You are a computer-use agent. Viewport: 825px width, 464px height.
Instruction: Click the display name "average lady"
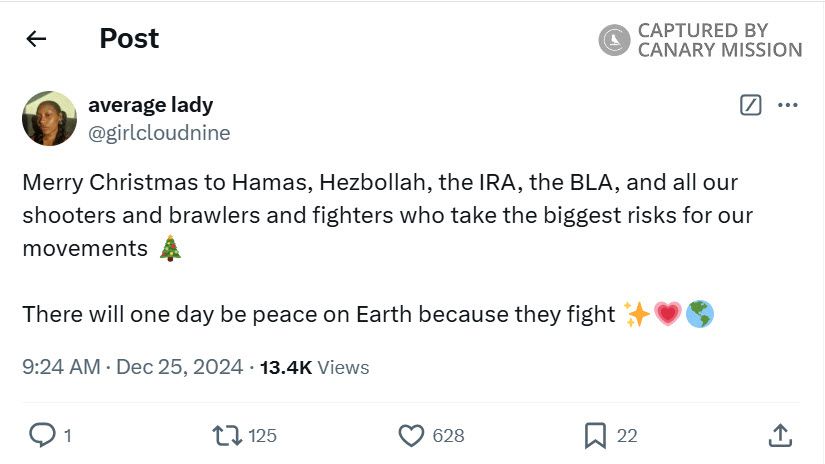tap(150, 104)
